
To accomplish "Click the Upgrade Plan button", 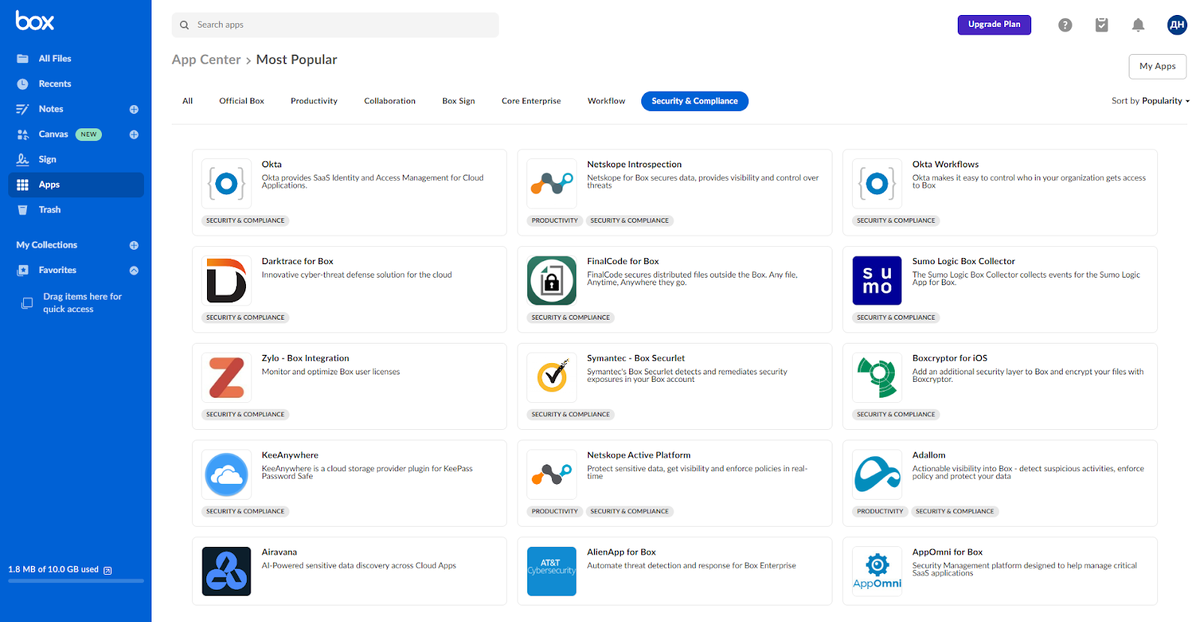I will [994, 24].
